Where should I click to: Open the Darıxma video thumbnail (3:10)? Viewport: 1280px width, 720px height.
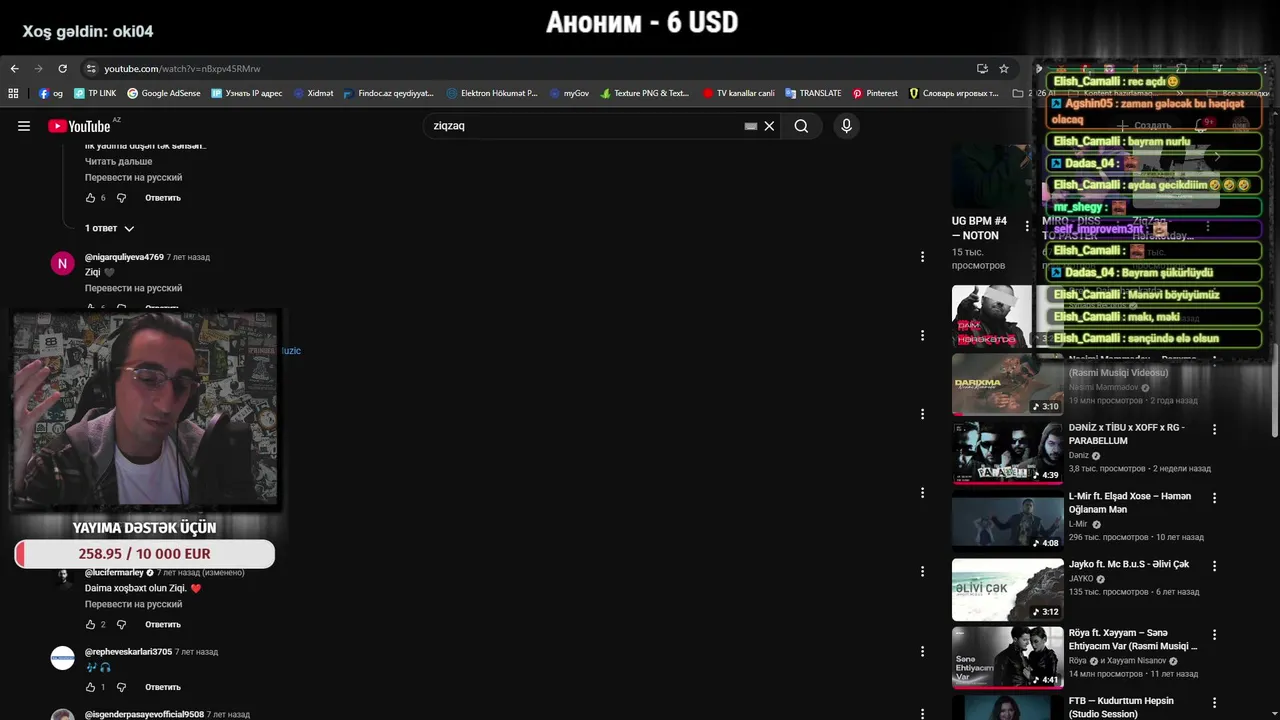point(1007,384)
